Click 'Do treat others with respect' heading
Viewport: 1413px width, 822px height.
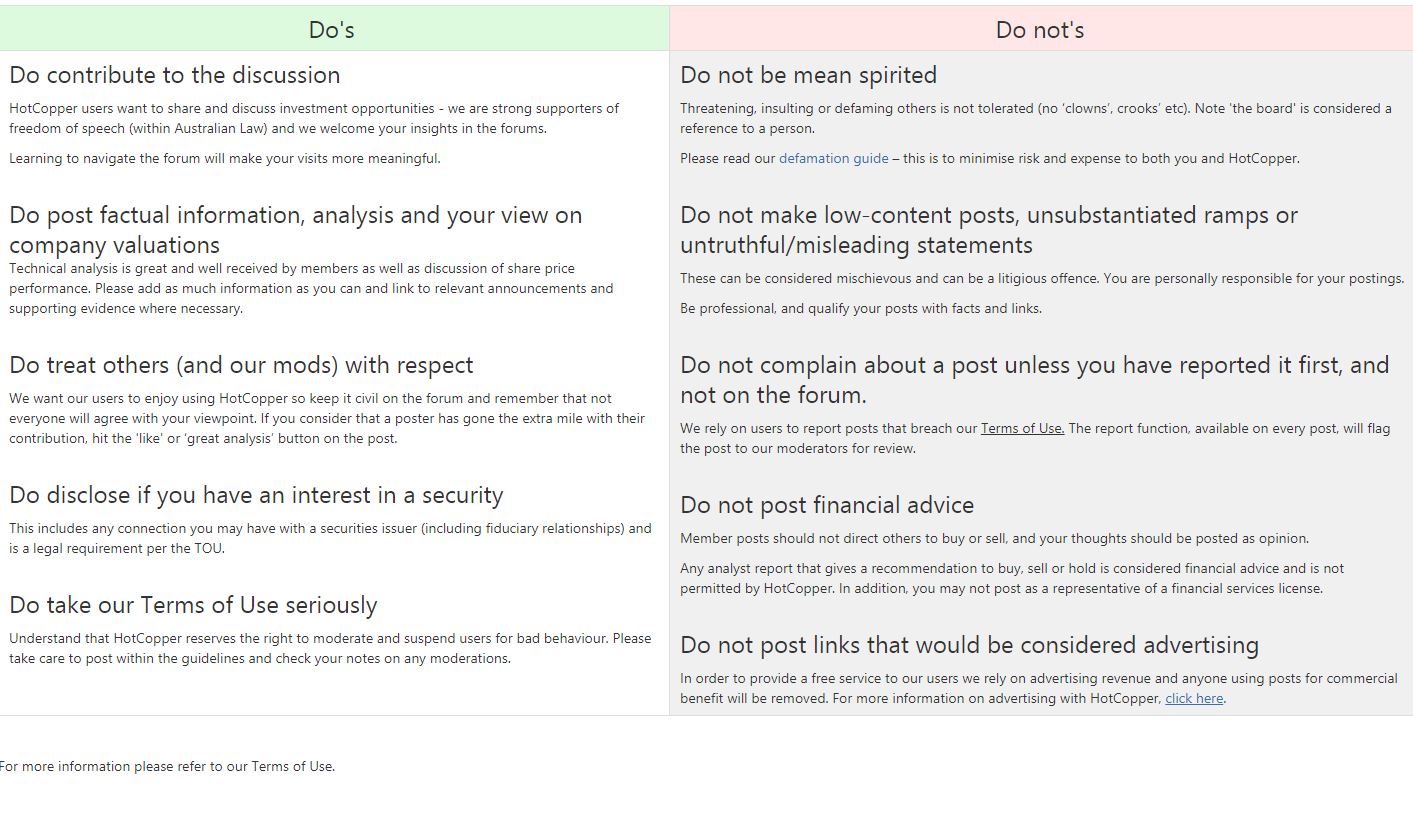[241, 365]
